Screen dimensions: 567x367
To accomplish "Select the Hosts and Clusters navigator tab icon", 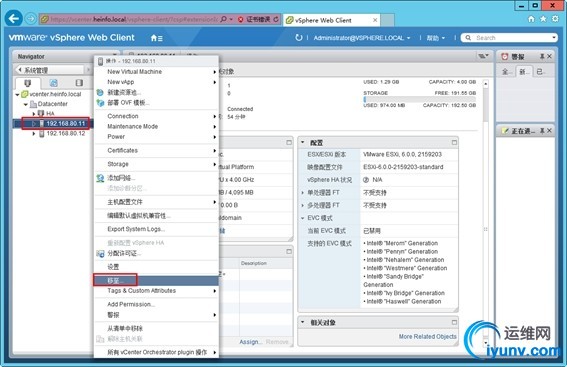I will [27, 83].
